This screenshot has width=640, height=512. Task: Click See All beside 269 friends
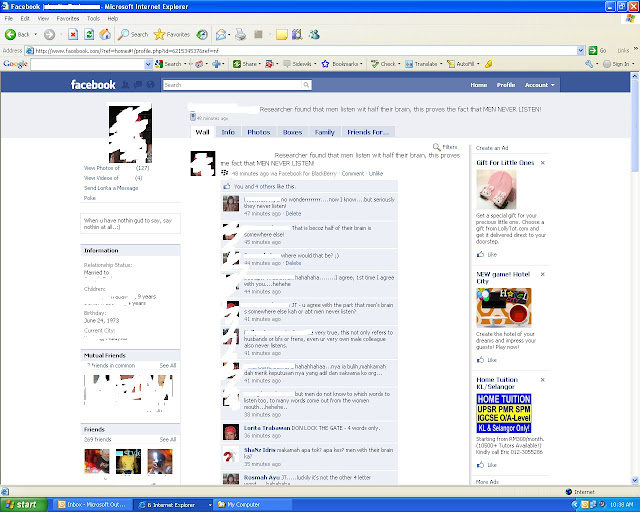(168, 439)
